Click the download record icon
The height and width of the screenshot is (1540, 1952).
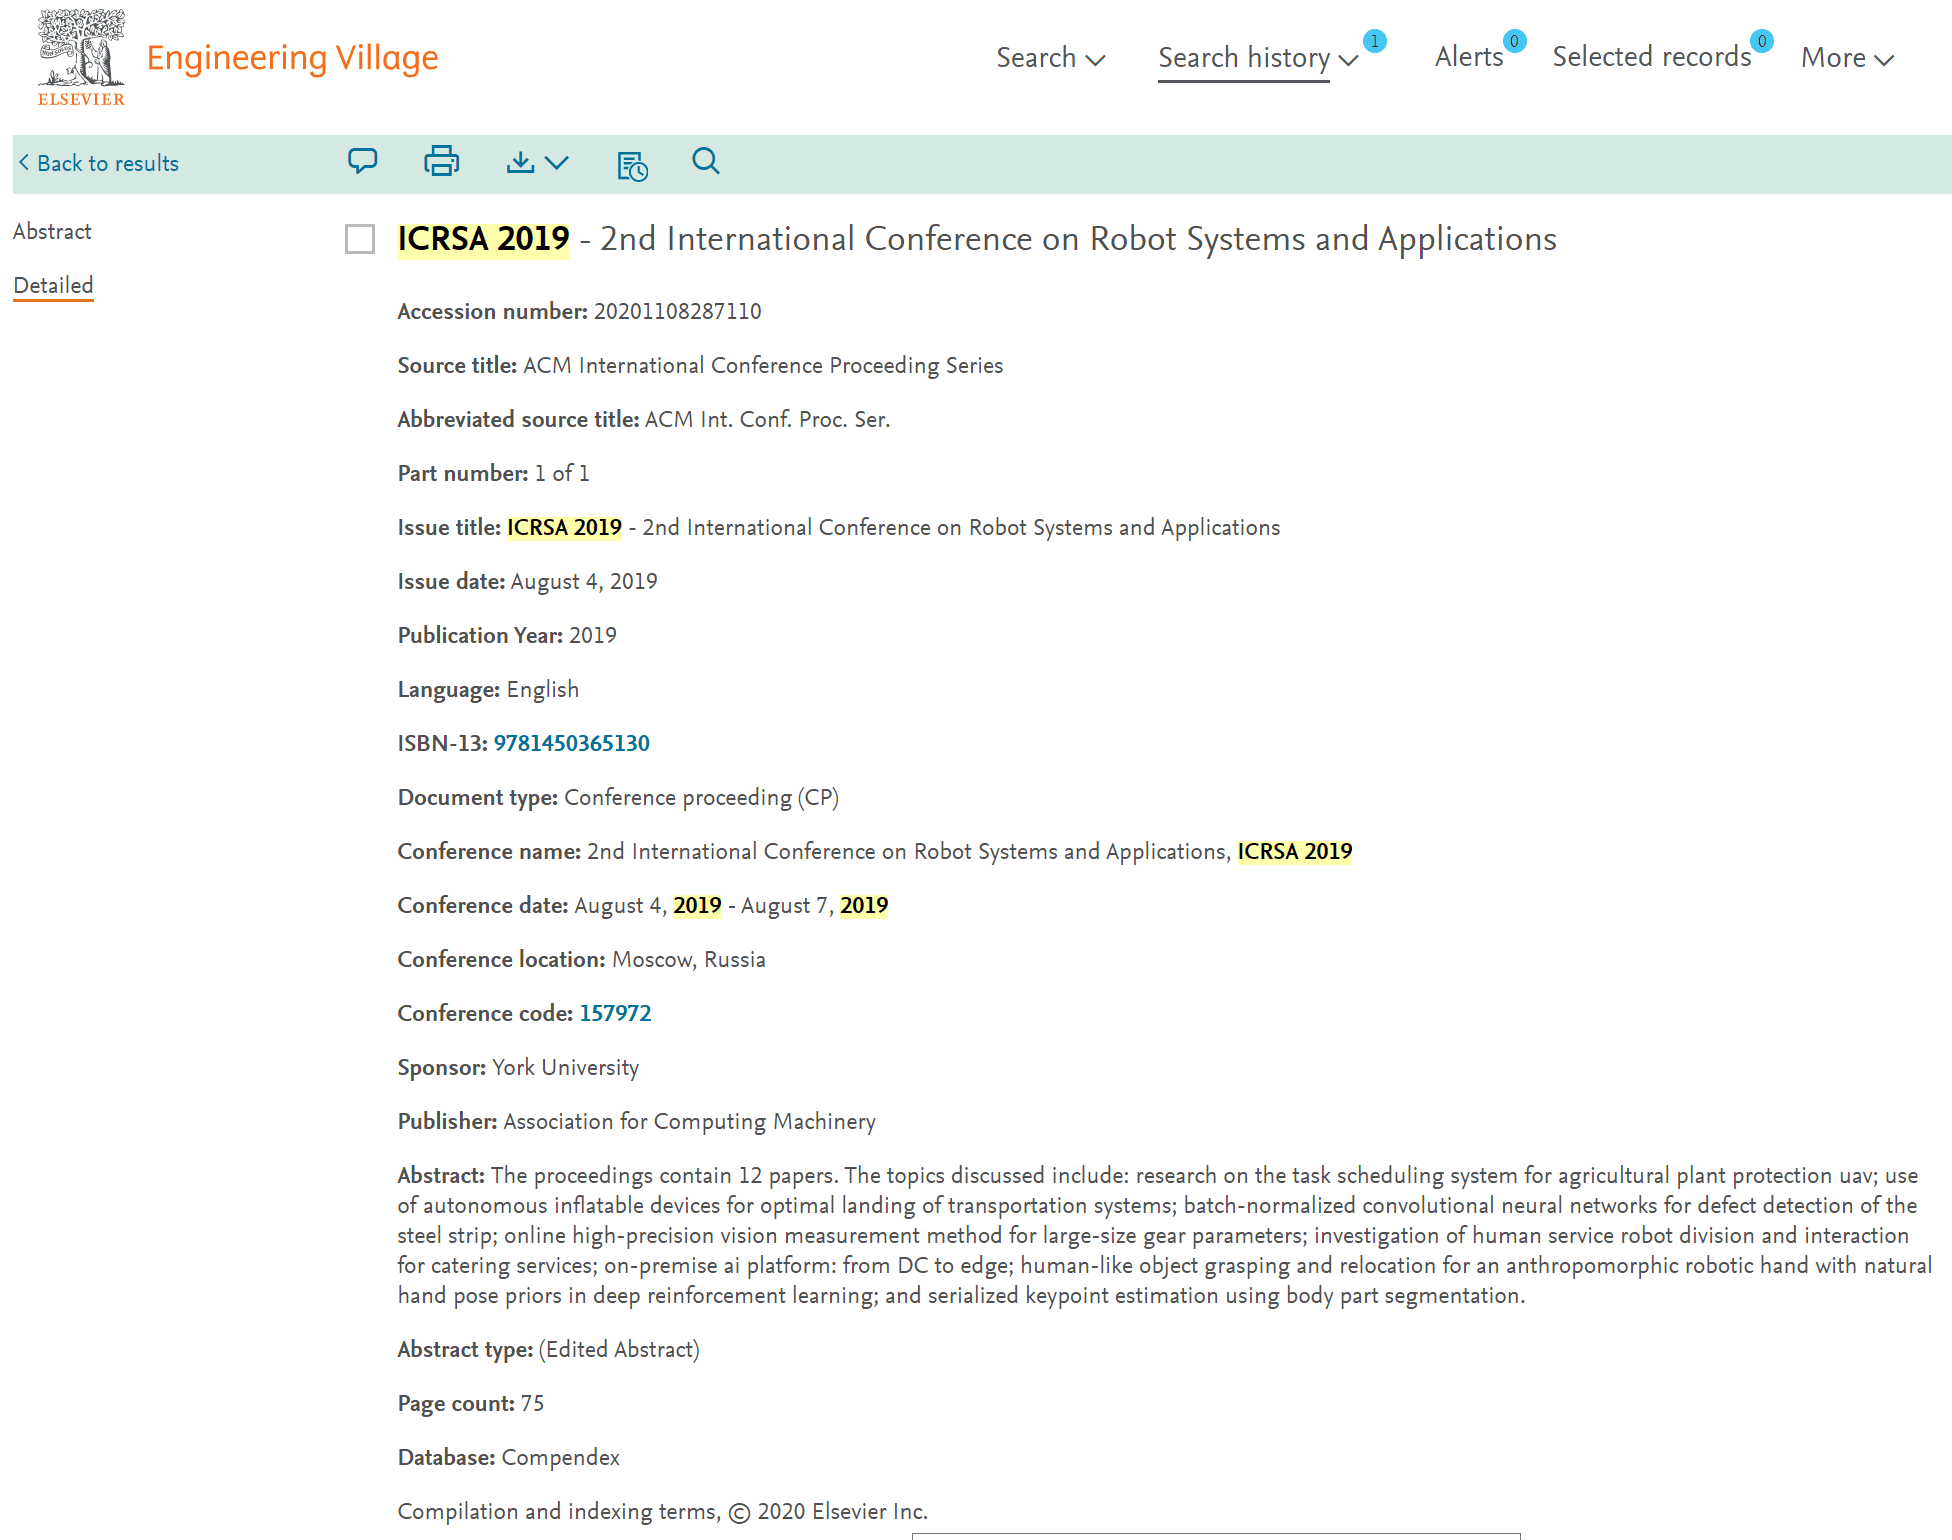(520, 162)
